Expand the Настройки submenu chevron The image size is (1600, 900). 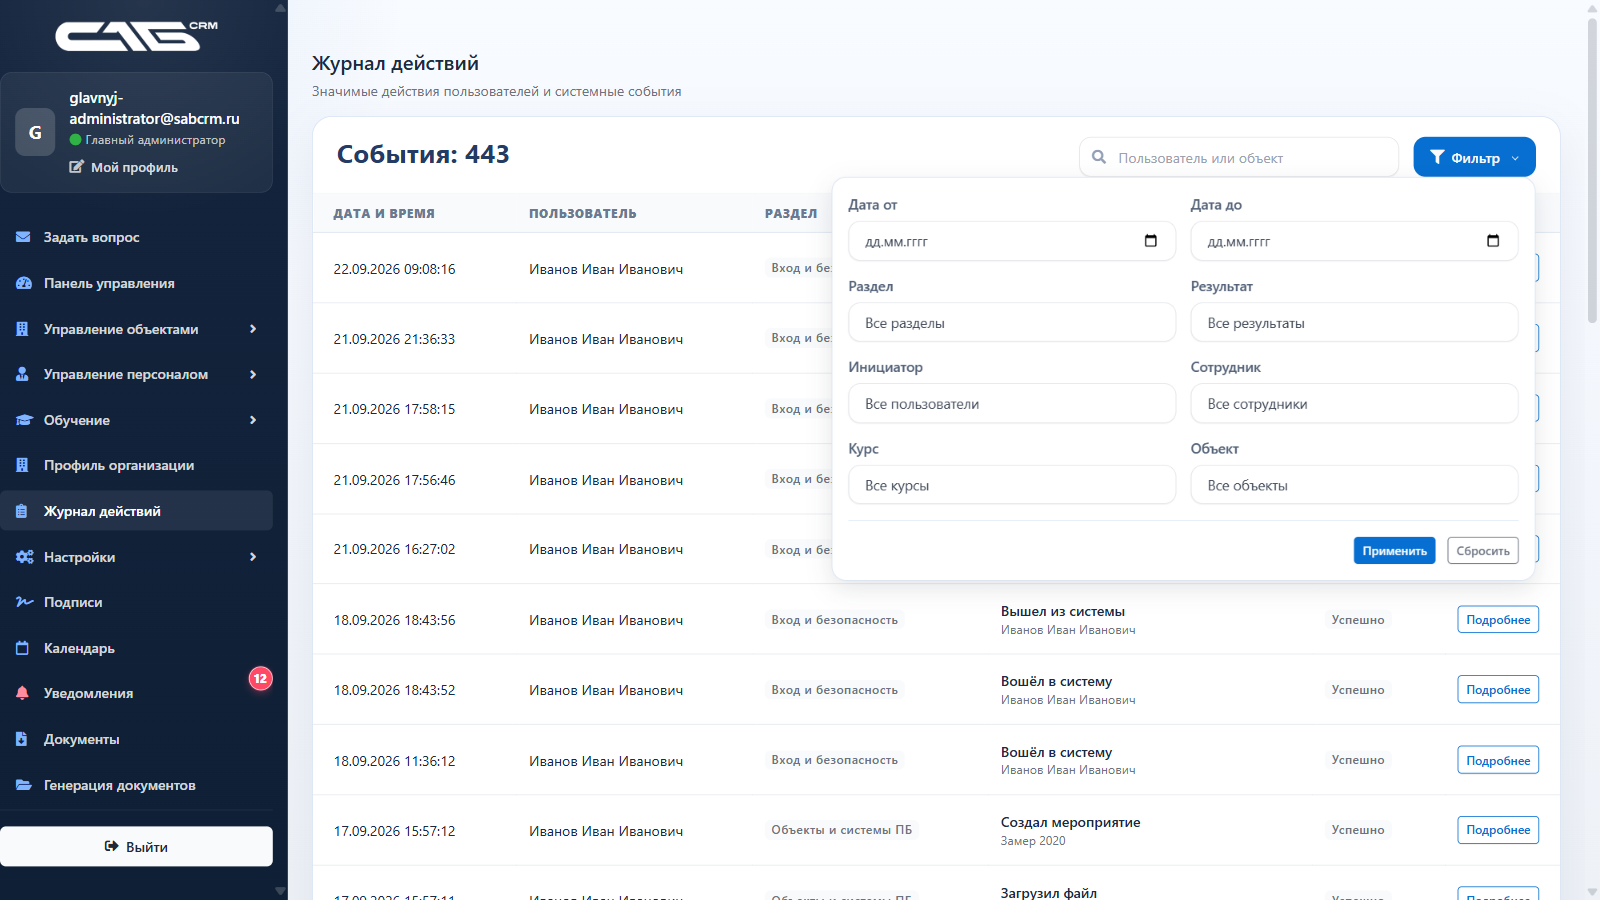click(x=253, y=557)
